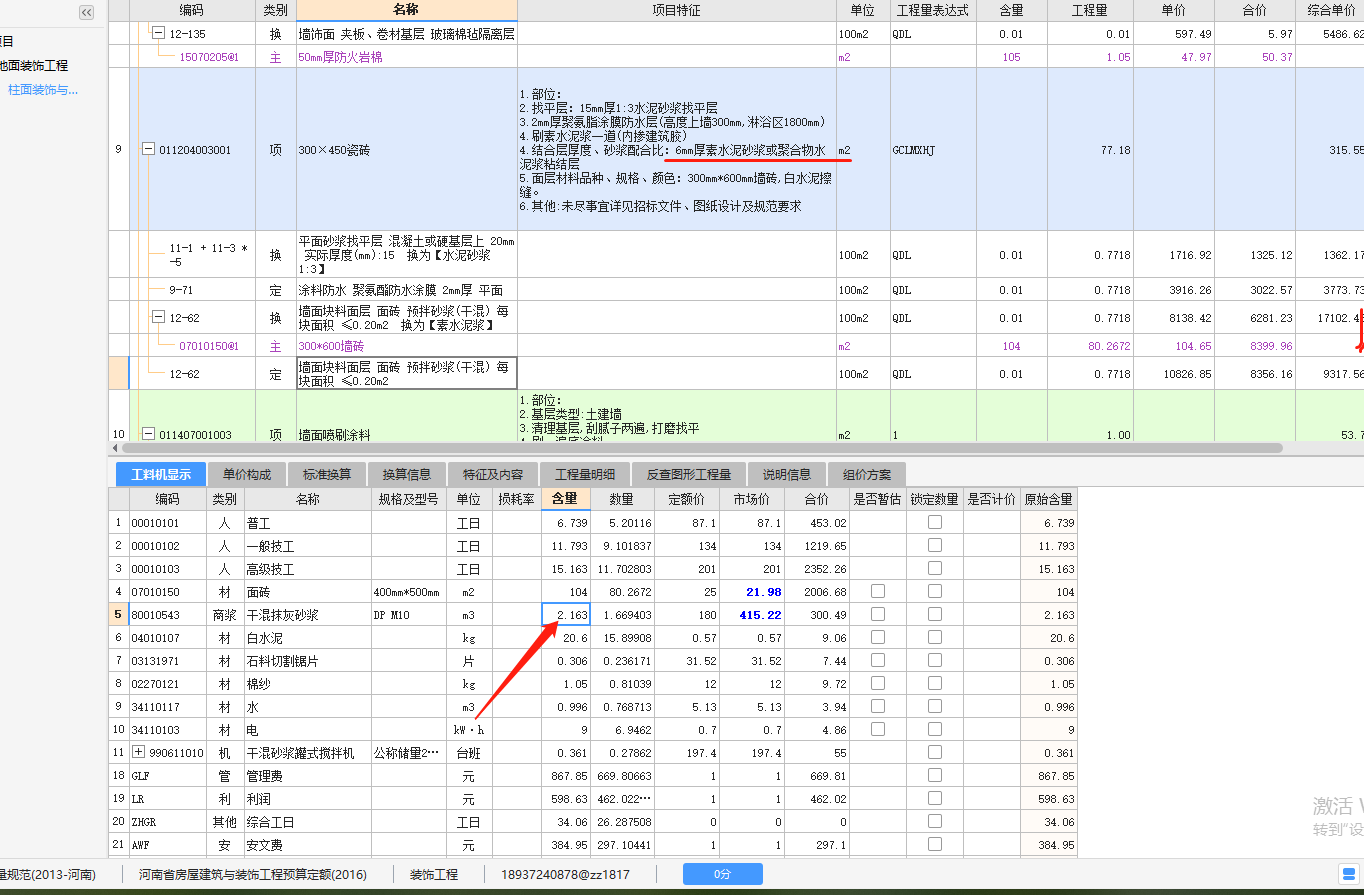Tick 是否暂估 checkbox for 白水泥 row

[x=877, y=637]
